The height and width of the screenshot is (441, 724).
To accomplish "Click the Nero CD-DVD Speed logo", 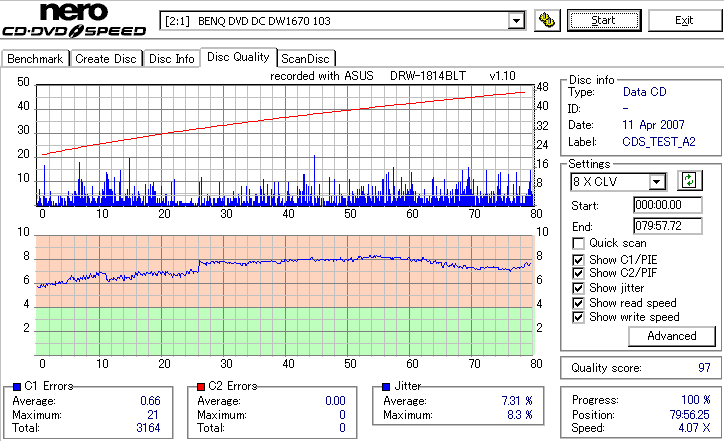I will coord(74,20).
